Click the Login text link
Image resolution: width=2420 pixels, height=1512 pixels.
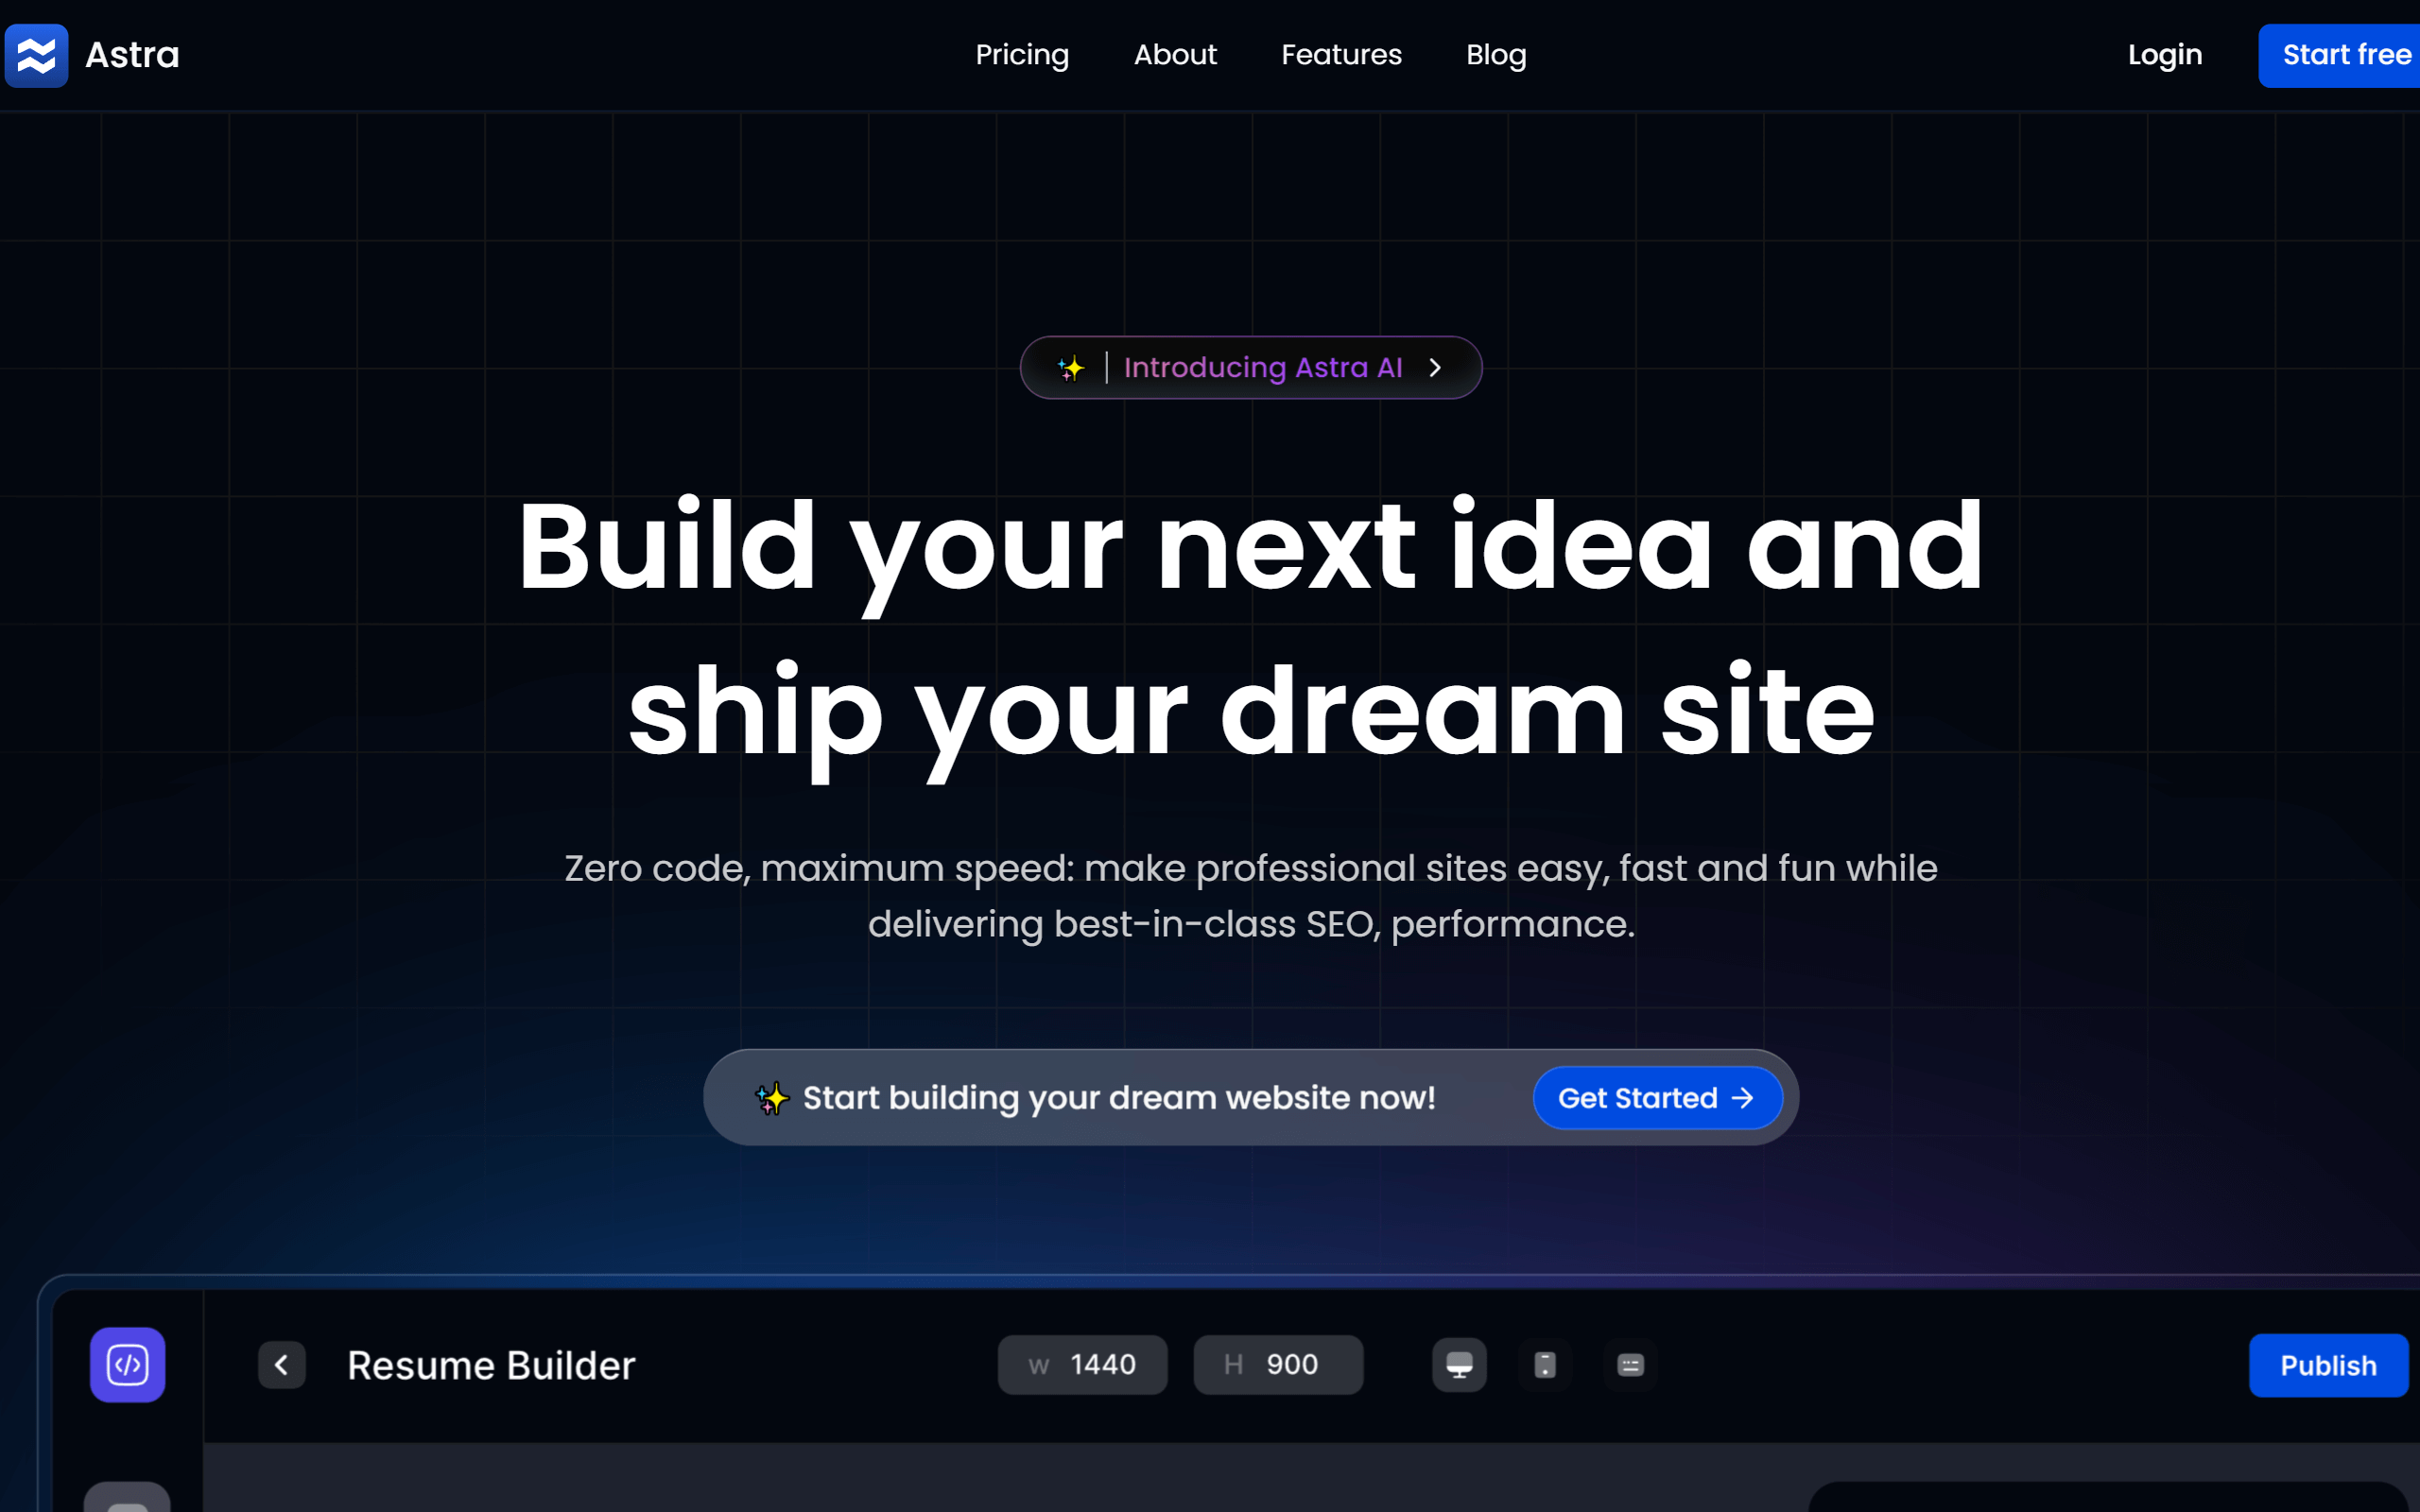tap(2164, 54)
